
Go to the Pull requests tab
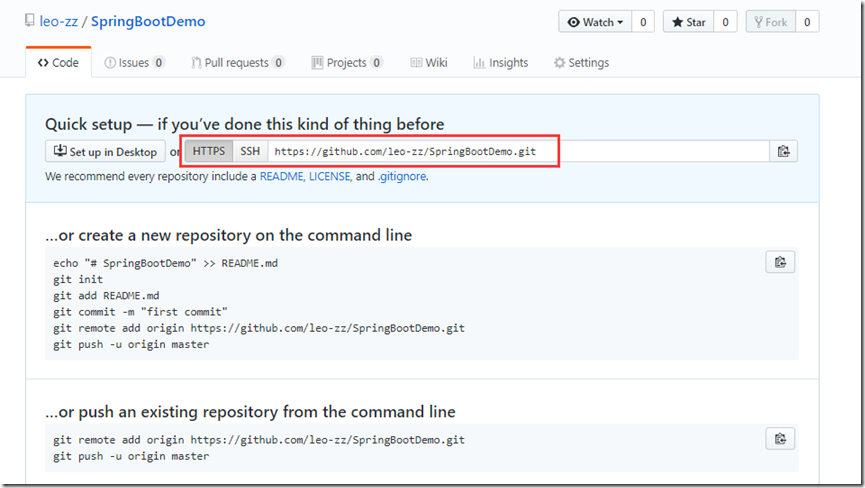click(237, 63)
